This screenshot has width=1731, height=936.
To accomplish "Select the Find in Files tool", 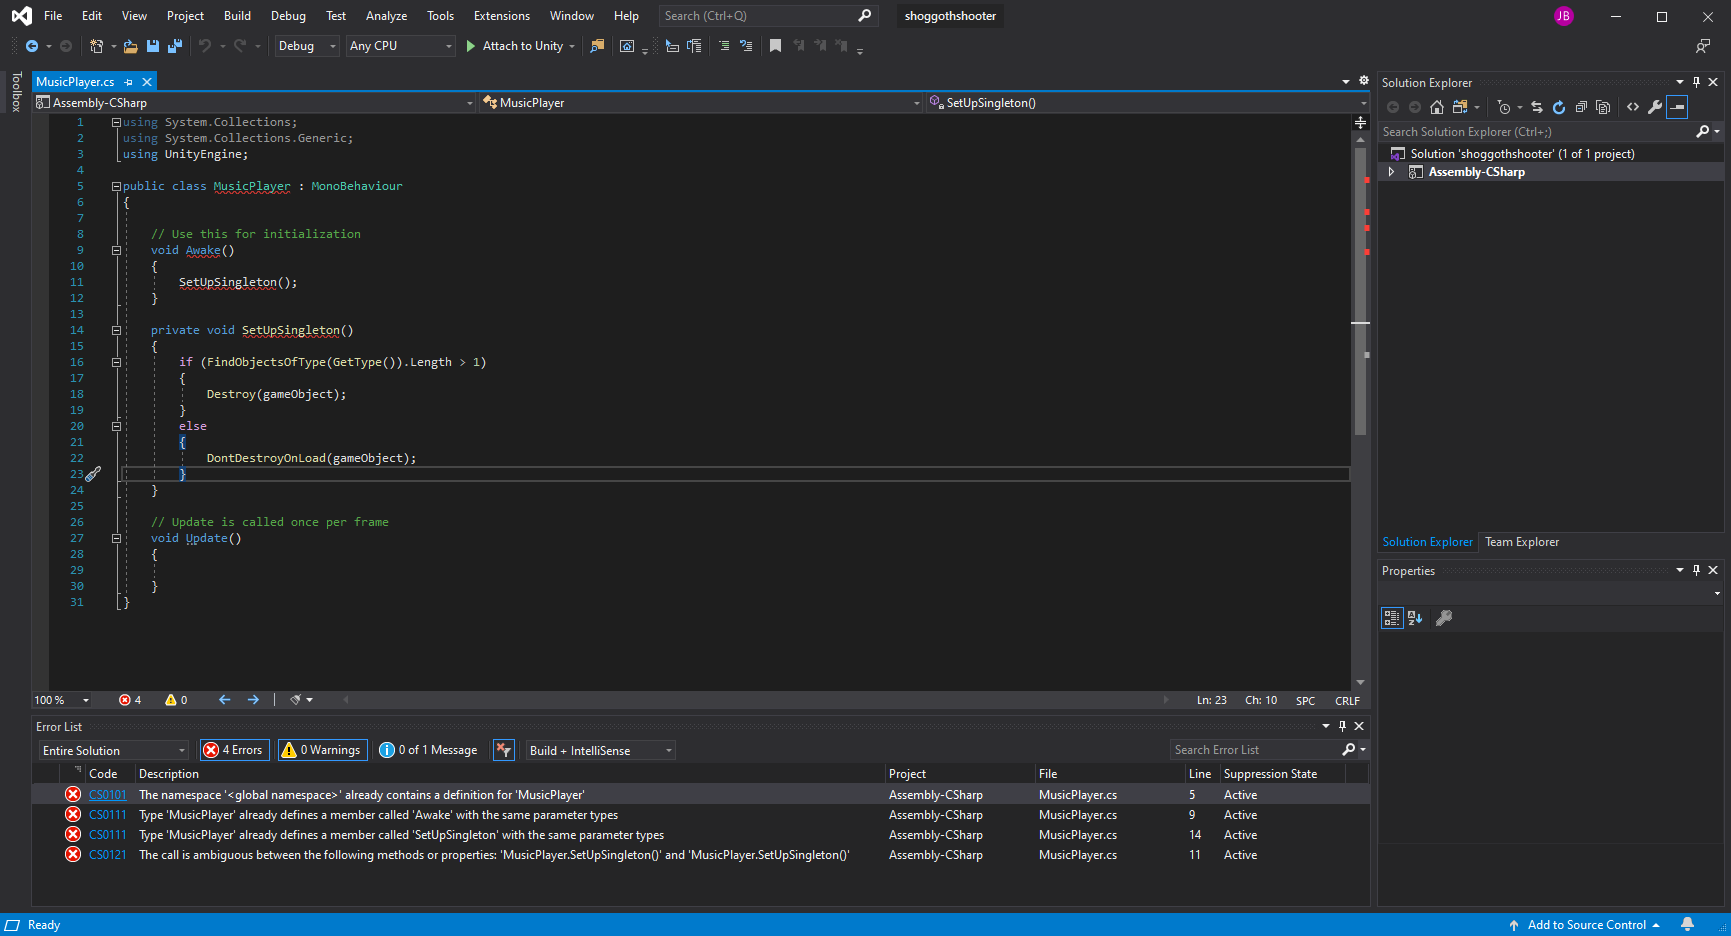I will pos(597,45).
